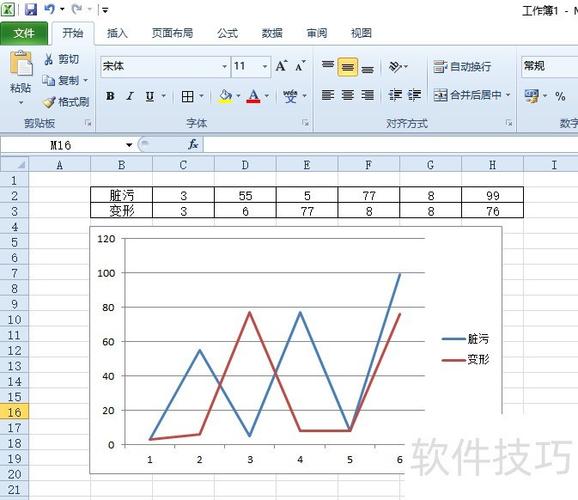This screenshot has height=500, width=578.
Task: Increase font size with large A icon
Action: [x=282, y=66]
